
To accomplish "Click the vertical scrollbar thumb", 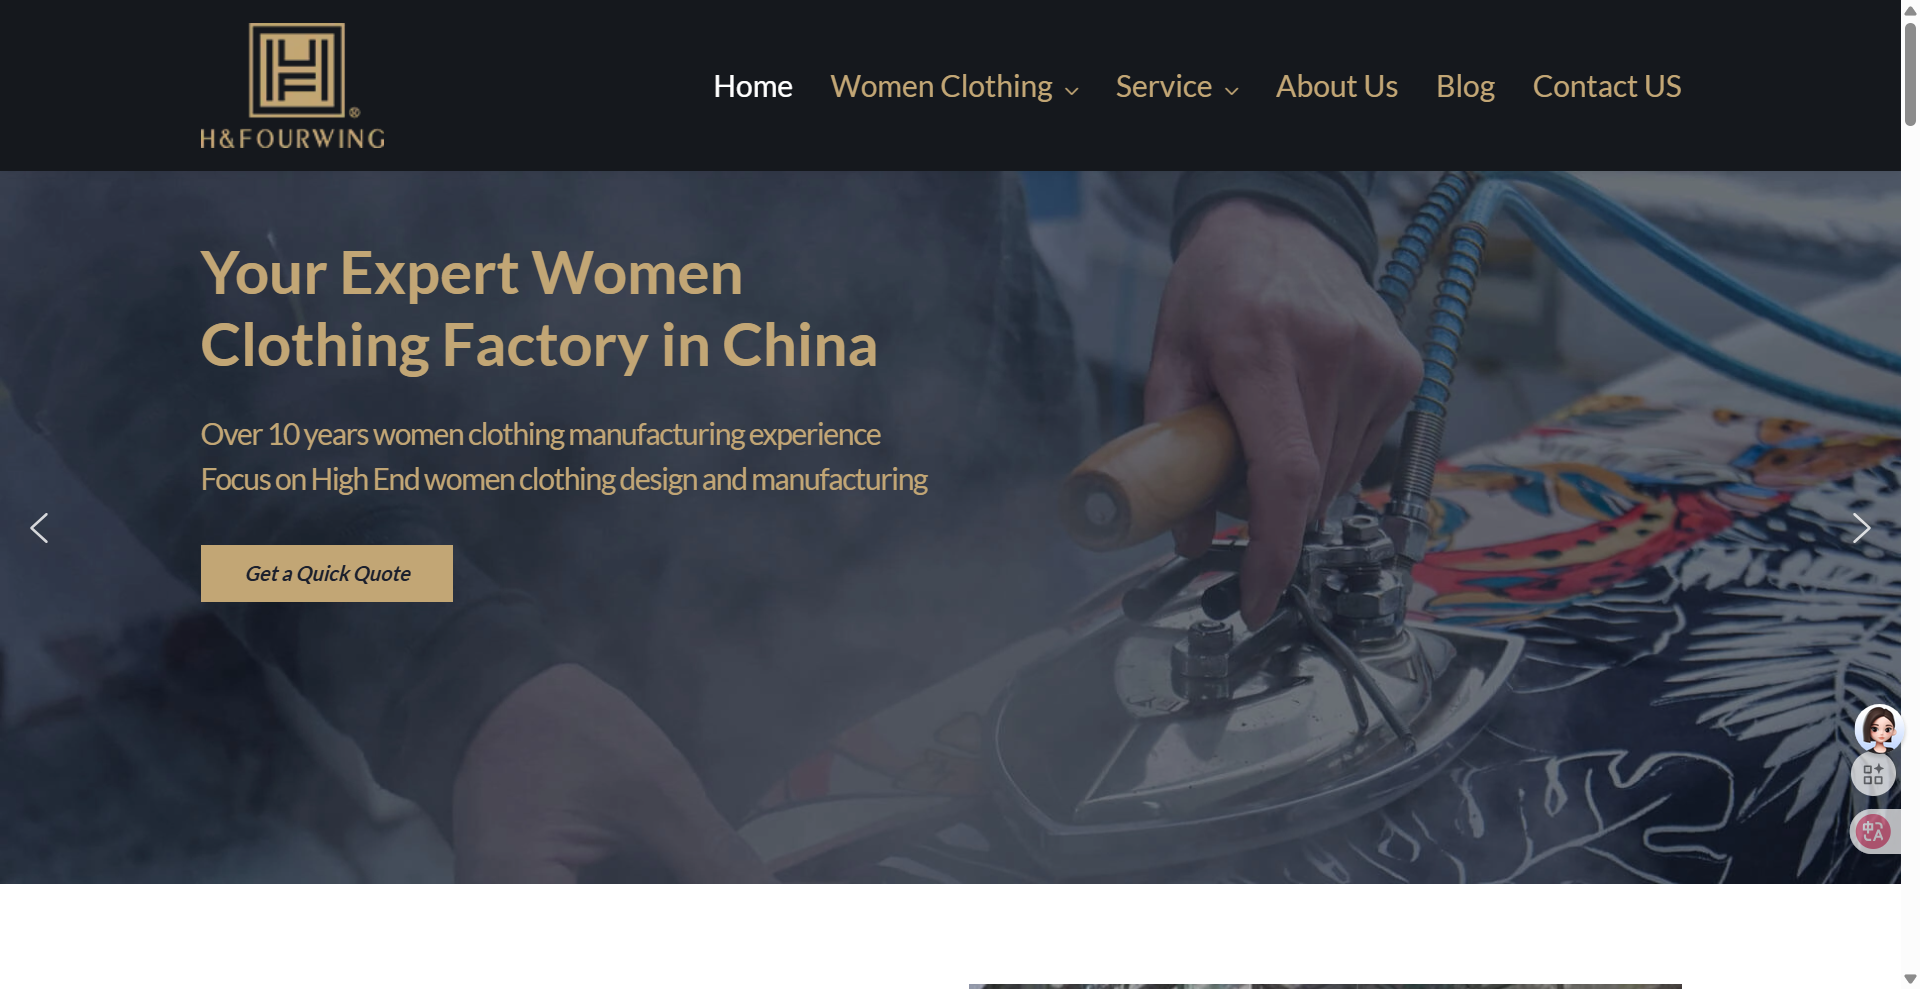I will (1910, 75).
